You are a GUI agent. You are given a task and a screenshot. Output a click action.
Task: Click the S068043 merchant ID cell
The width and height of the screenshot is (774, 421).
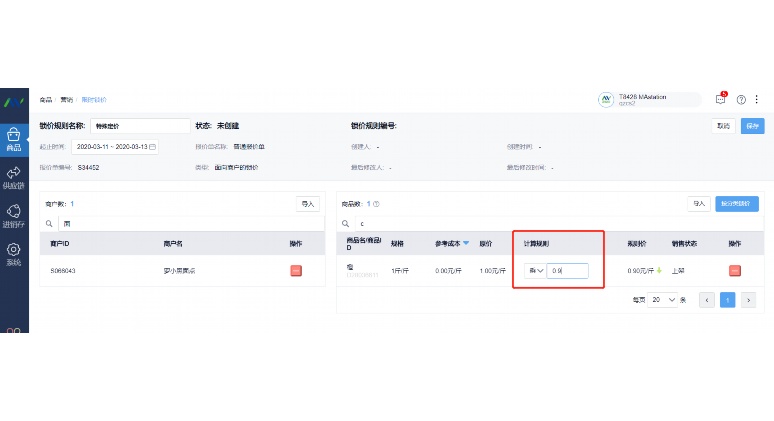[x=63, y=270]
